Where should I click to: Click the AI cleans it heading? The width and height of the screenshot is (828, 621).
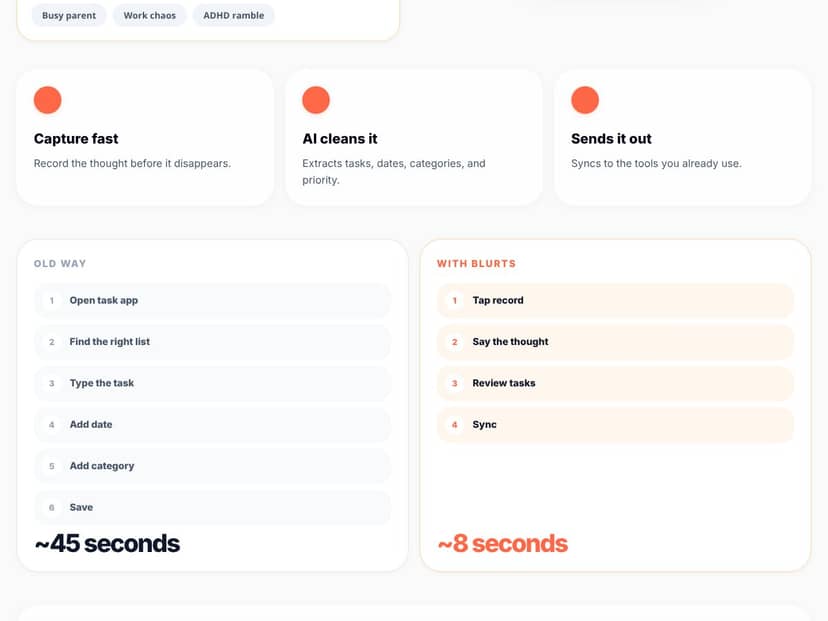click(340, 139)
